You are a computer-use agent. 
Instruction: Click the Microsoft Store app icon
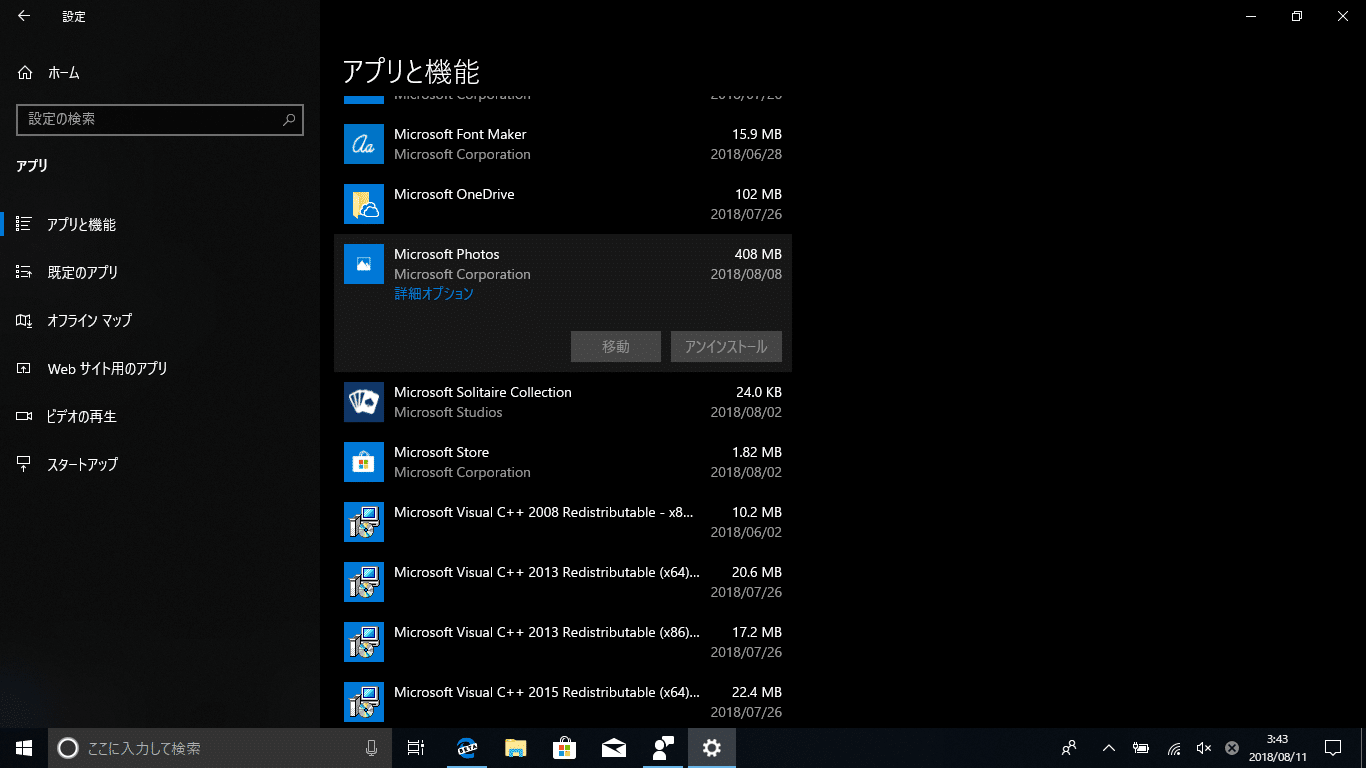coord(364,462)
